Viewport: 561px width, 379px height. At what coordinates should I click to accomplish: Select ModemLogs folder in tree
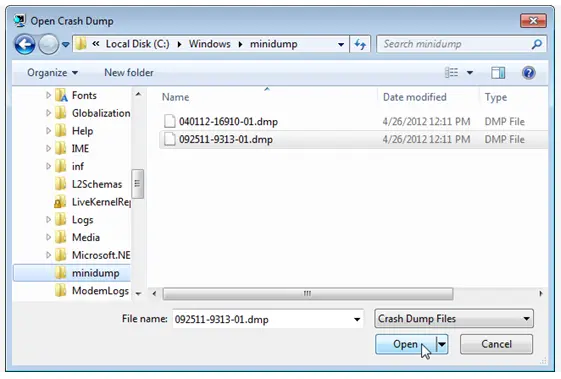click(100, 291)
